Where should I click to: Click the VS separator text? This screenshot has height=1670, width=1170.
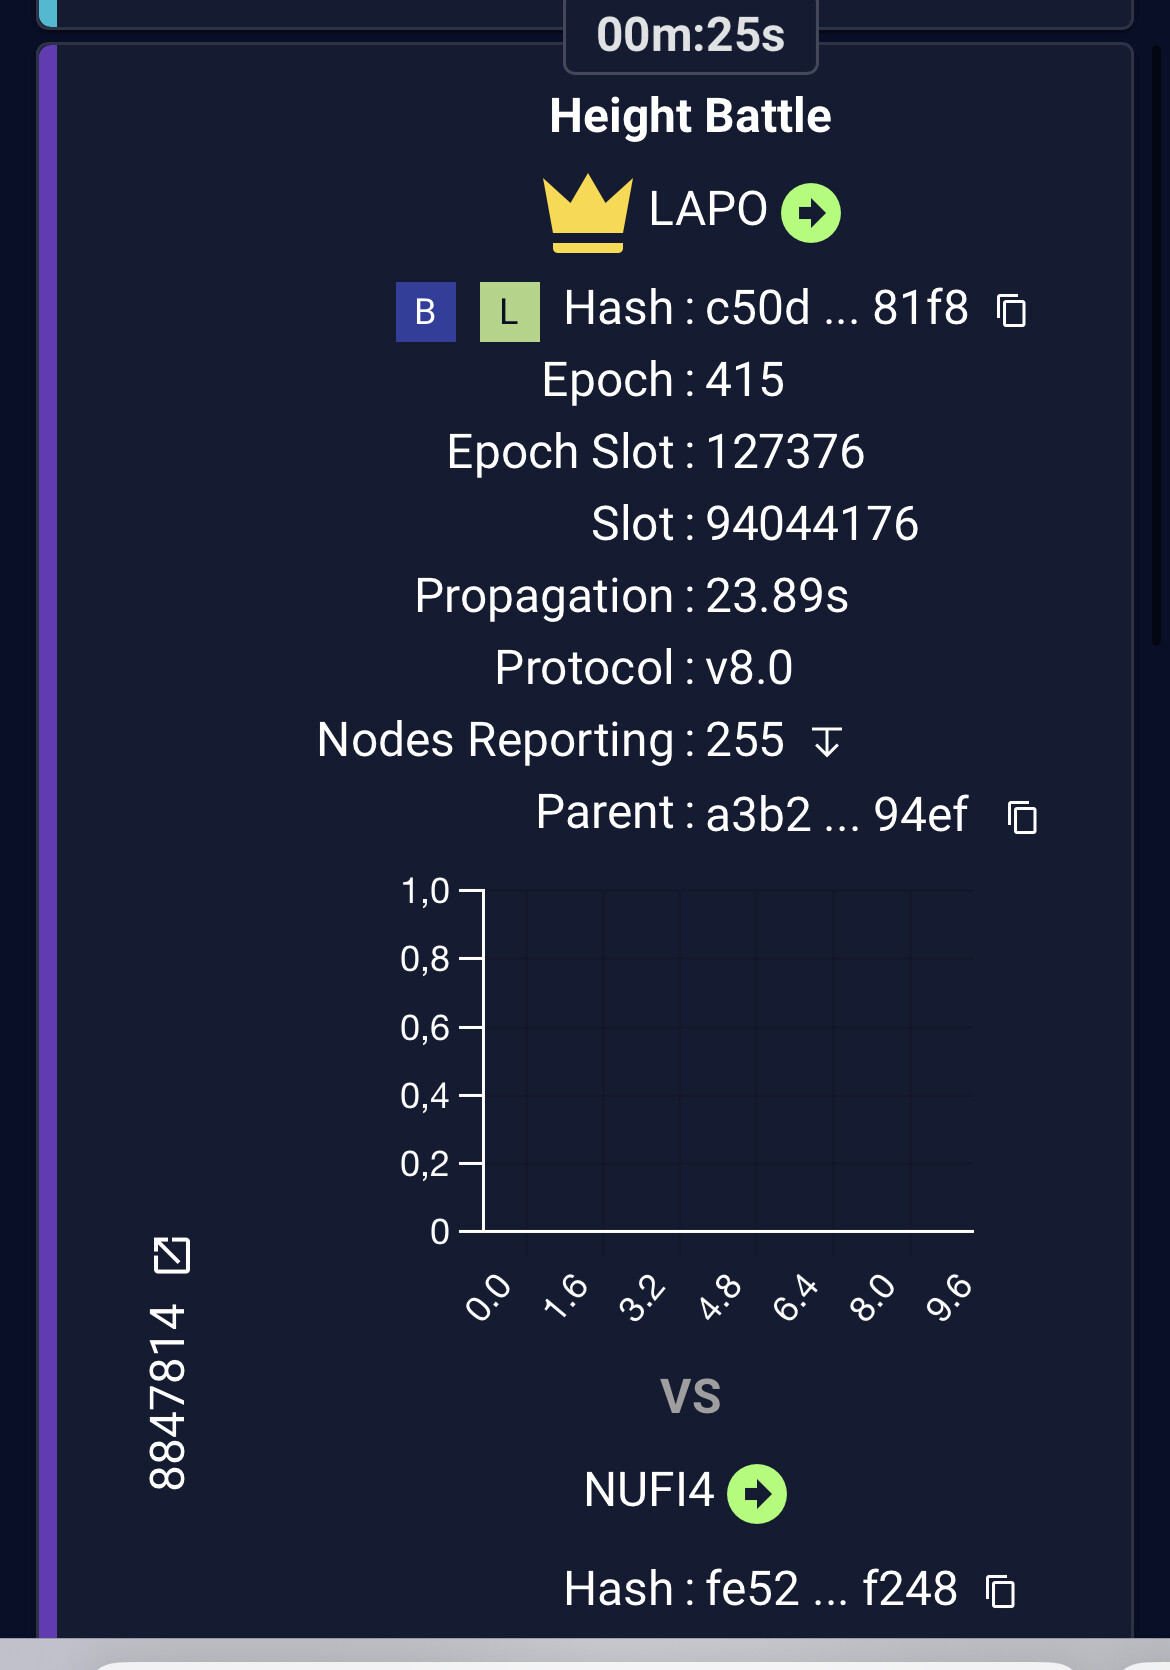pyautogui.click(x=690, y=1396)
